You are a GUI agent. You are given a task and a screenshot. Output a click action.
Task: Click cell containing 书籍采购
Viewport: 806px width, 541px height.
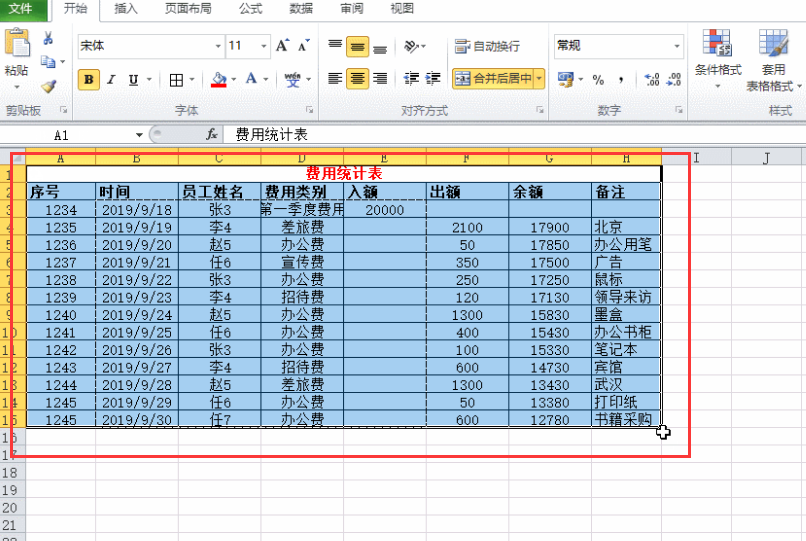coord(626,419)
